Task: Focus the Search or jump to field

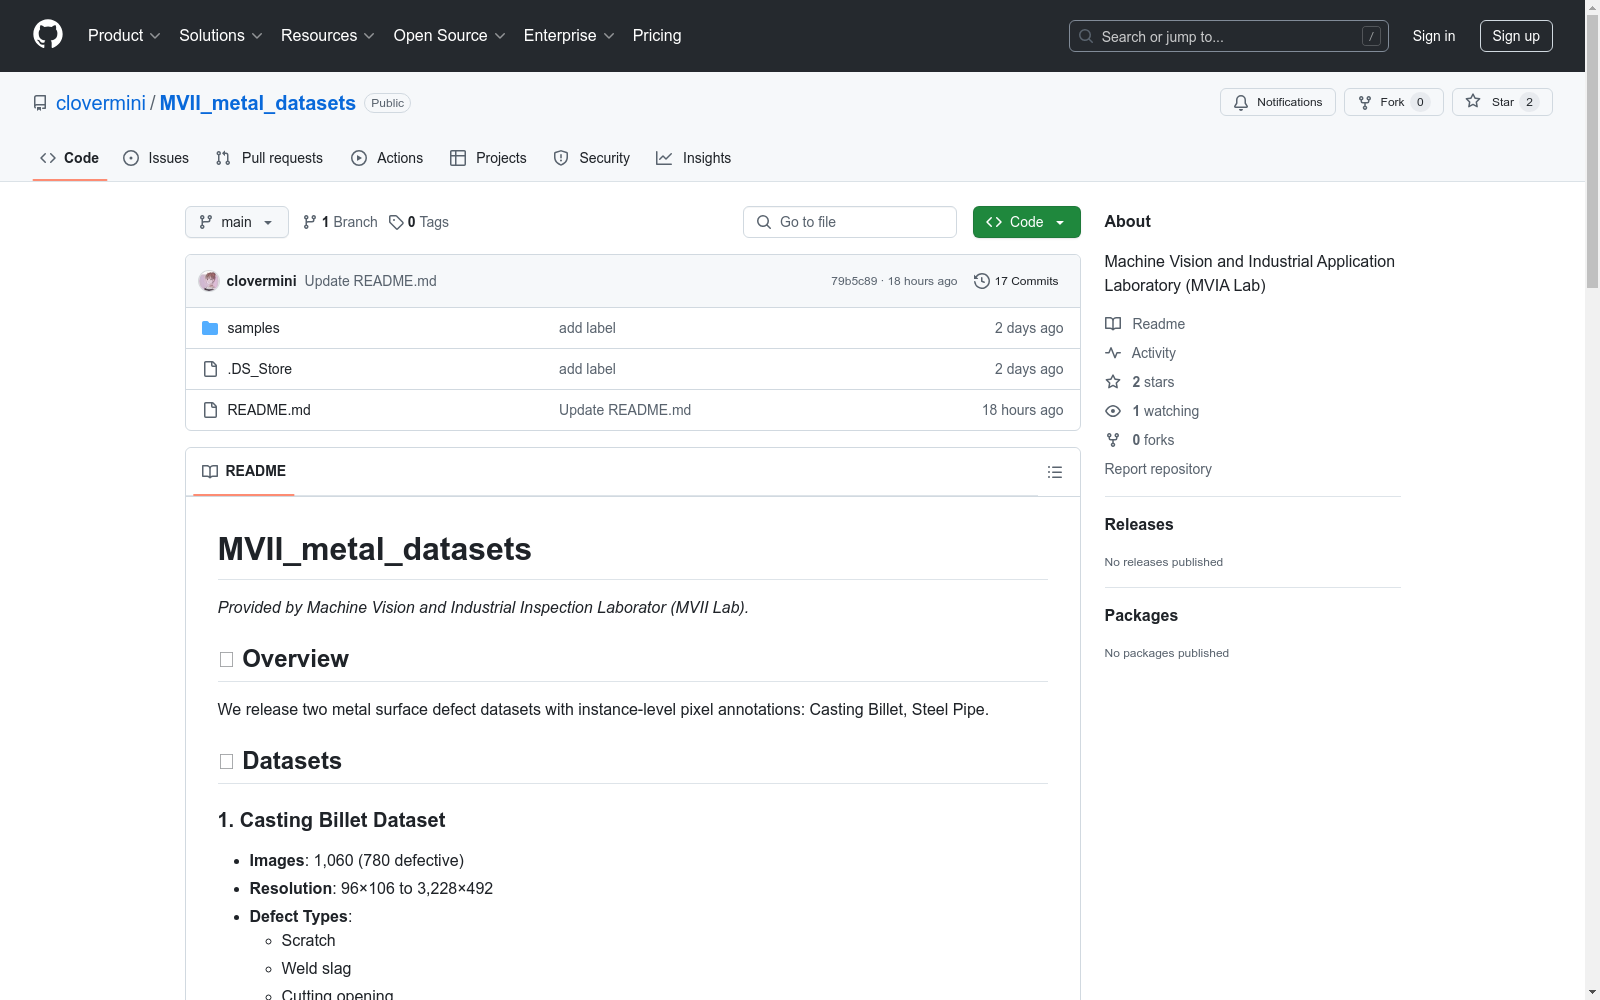Action: tap(1228, 36)
